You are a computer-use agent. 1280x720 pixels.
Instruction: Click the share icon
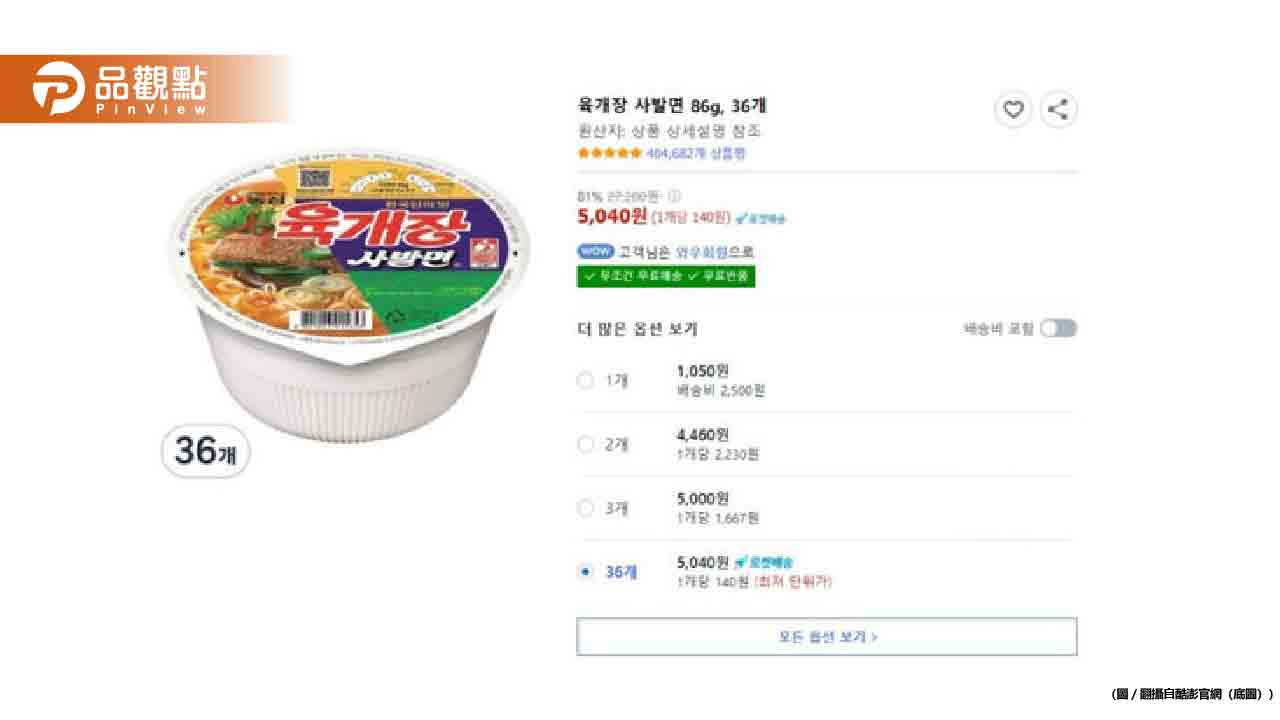[x=1059, y=110]
